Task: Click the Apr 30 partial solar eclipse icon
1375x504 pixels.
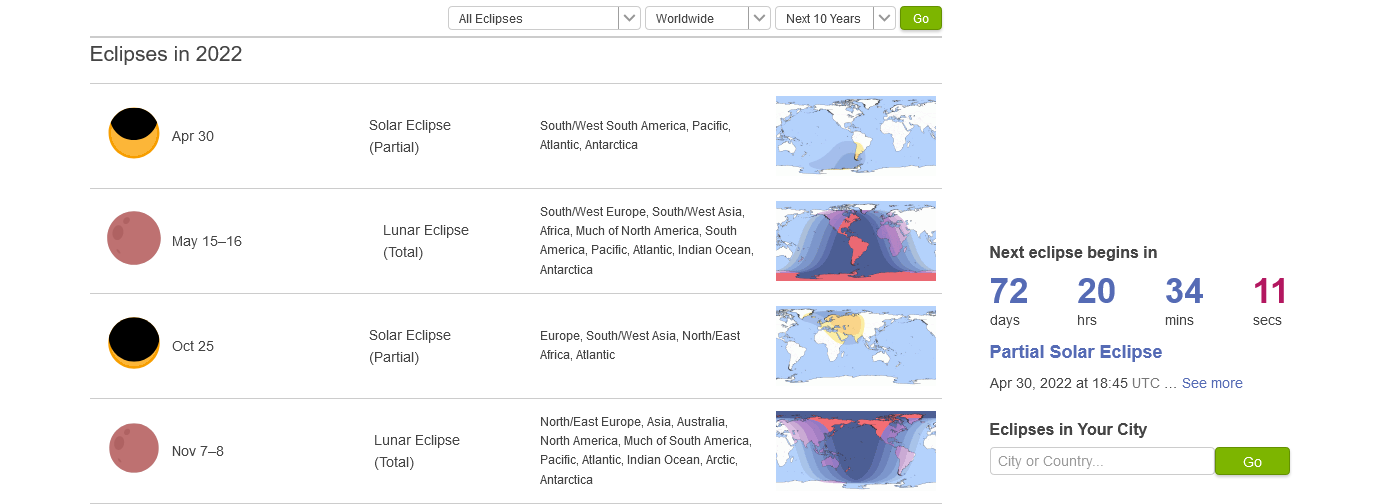Action: coord(134,135)
